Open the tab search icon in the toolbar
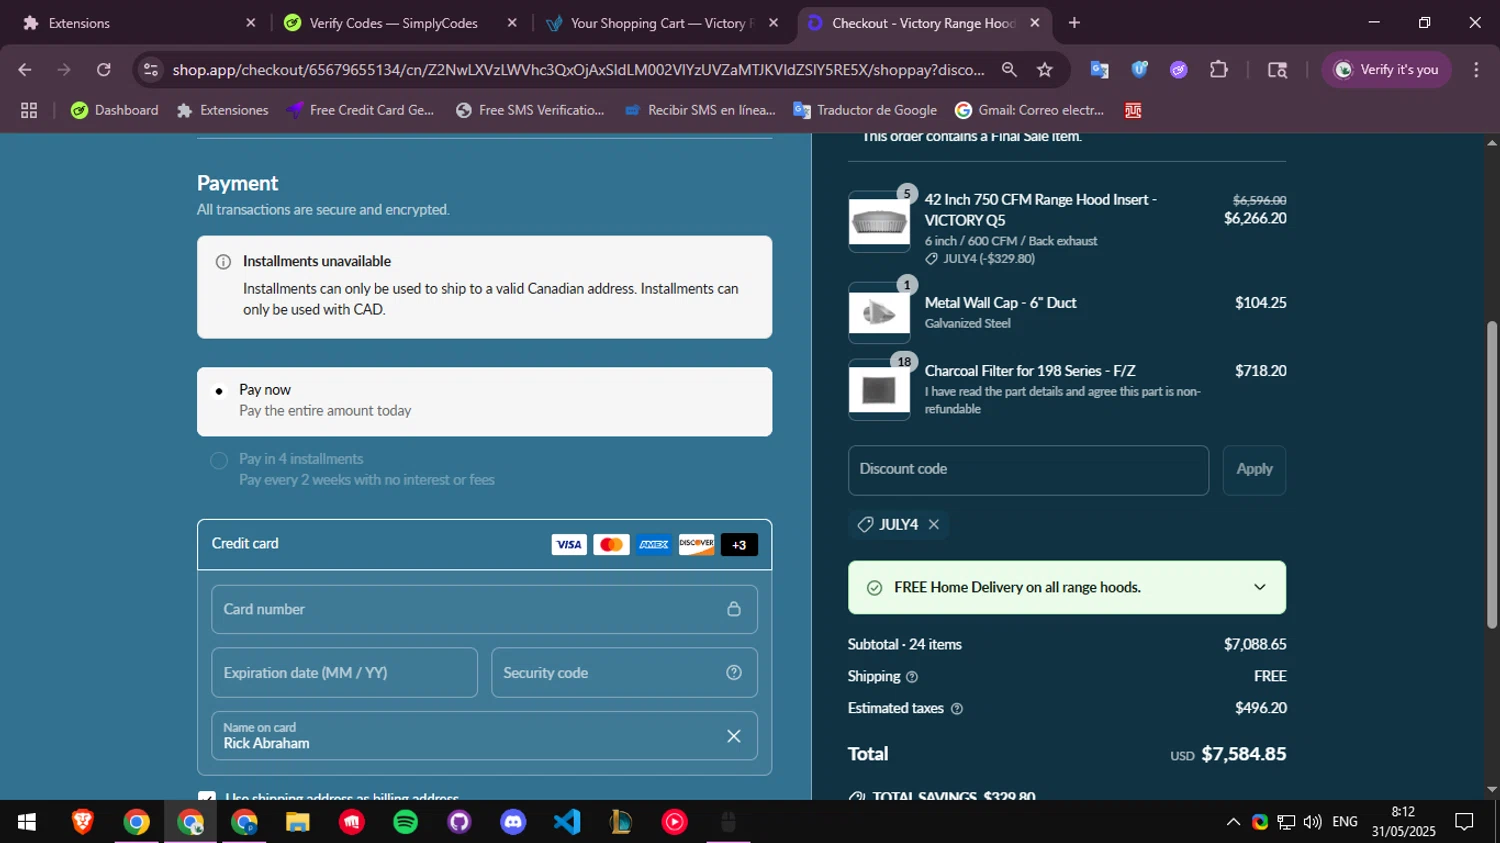 tap(1277, 70)
